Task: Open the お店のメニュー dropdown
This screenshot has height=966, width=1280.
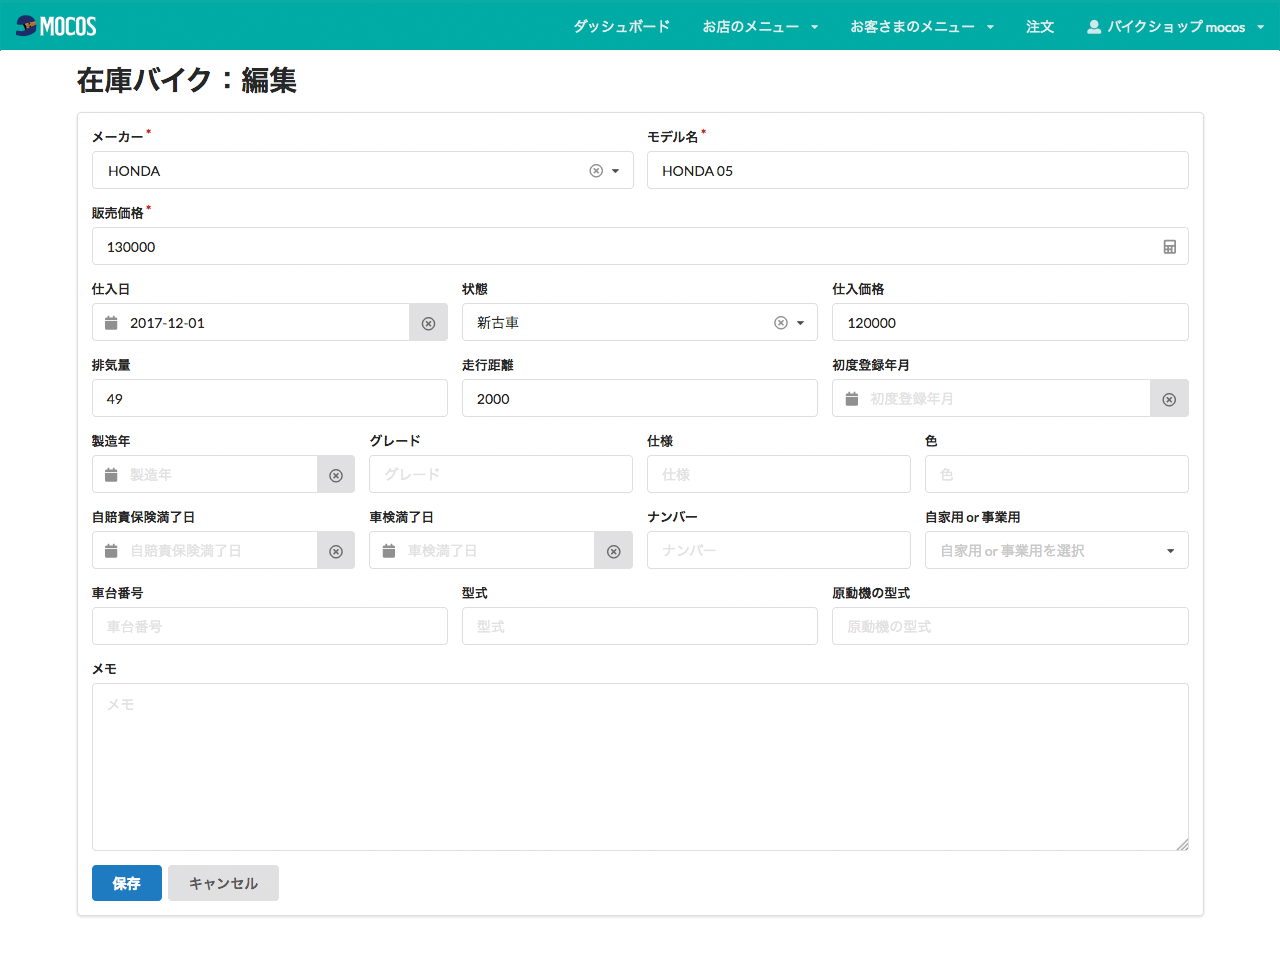Action: click(760, 27)
